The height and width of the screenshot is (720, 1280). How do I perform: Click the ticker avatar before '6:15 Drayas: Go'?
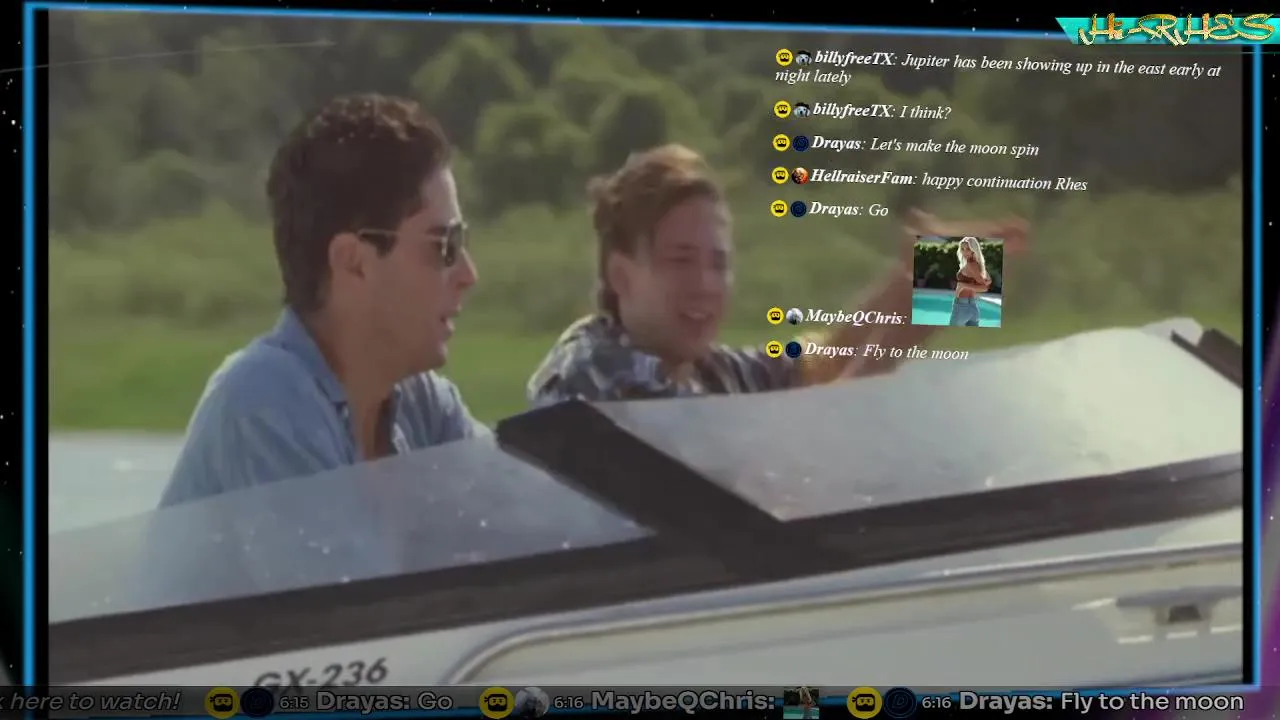pyautogui.click(x=257, y=703)
